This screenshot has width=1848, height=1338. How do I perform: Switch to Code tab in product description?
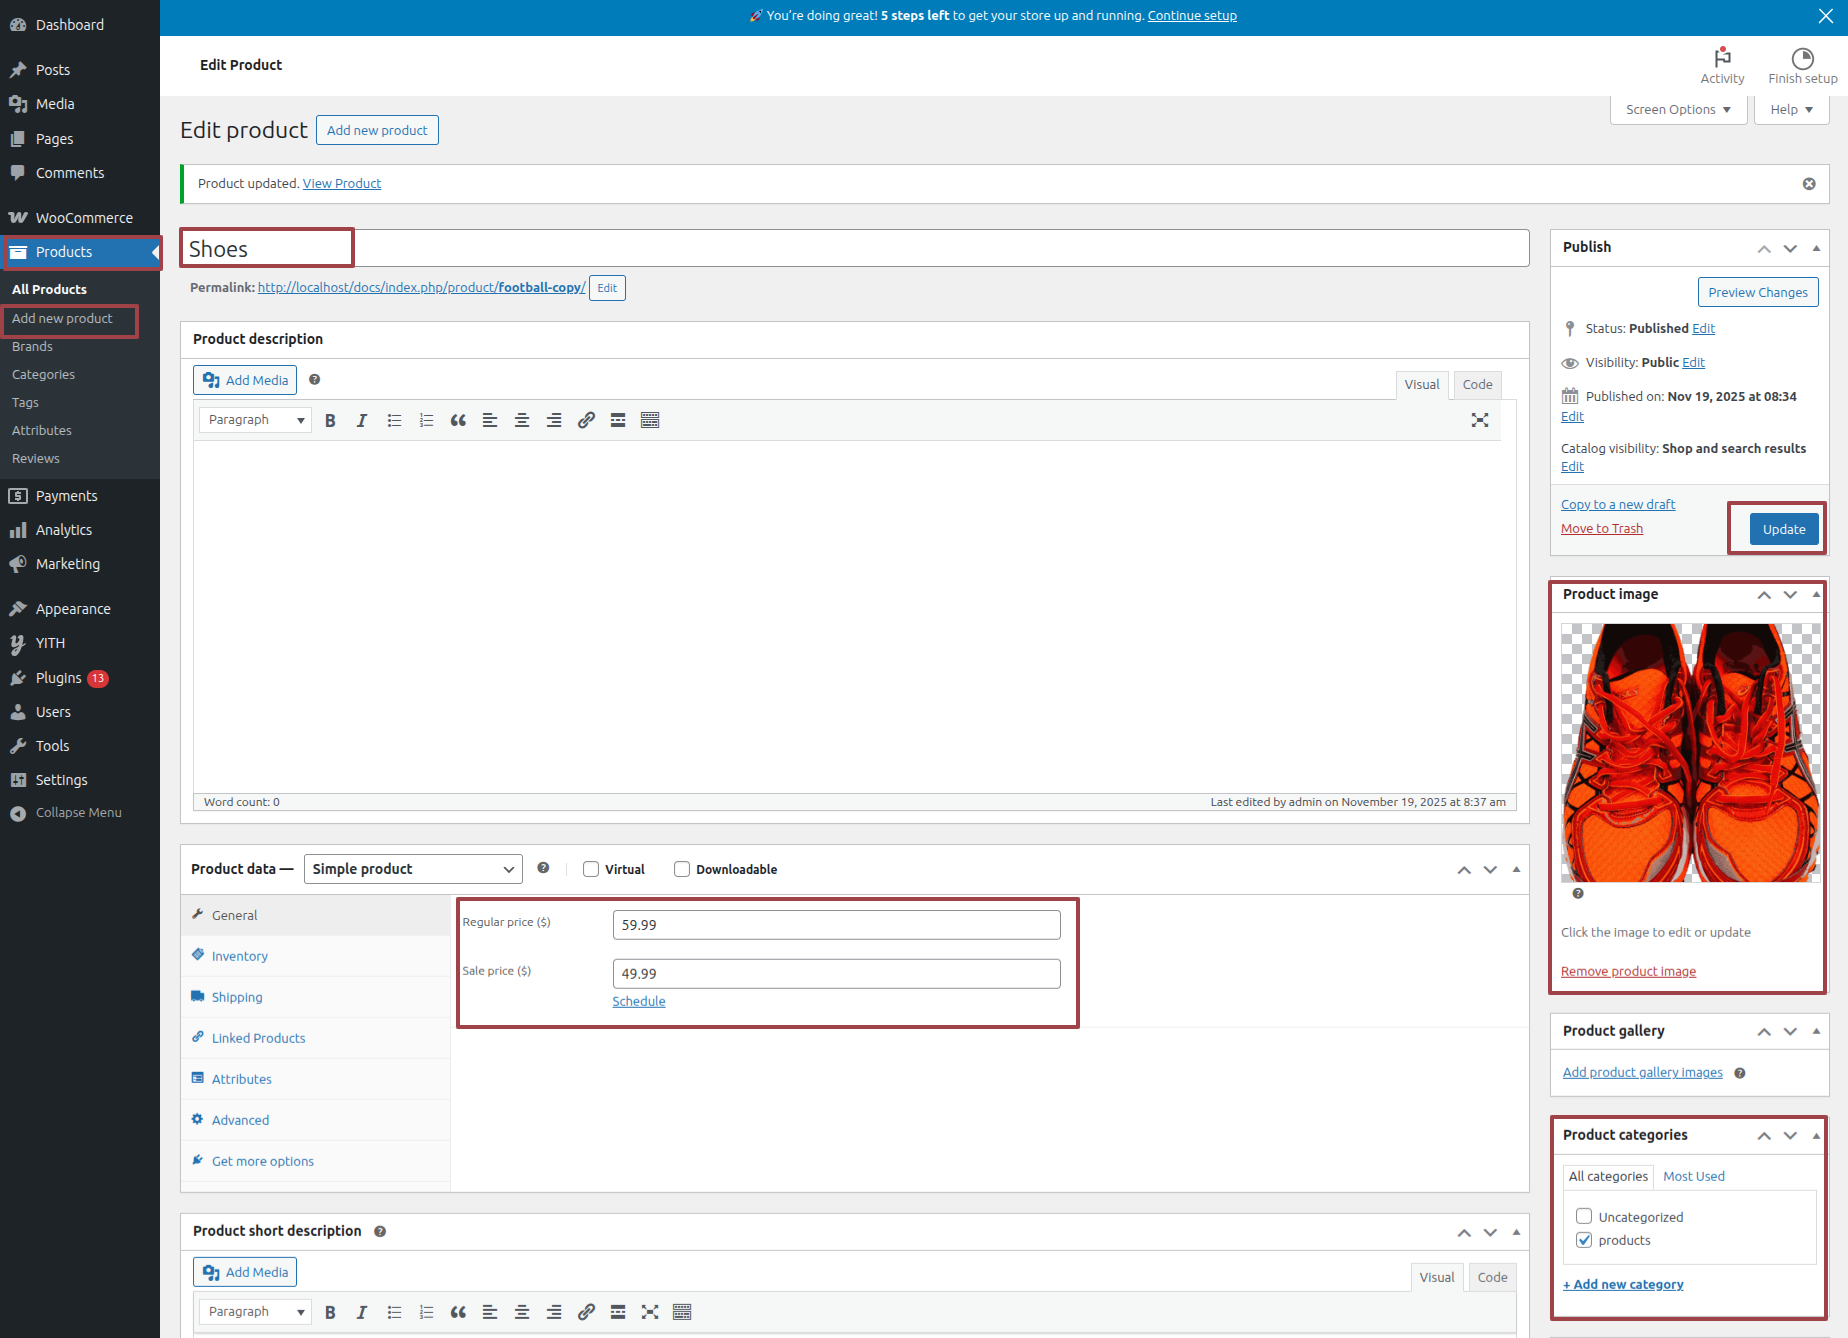(x=1477, y=385)
